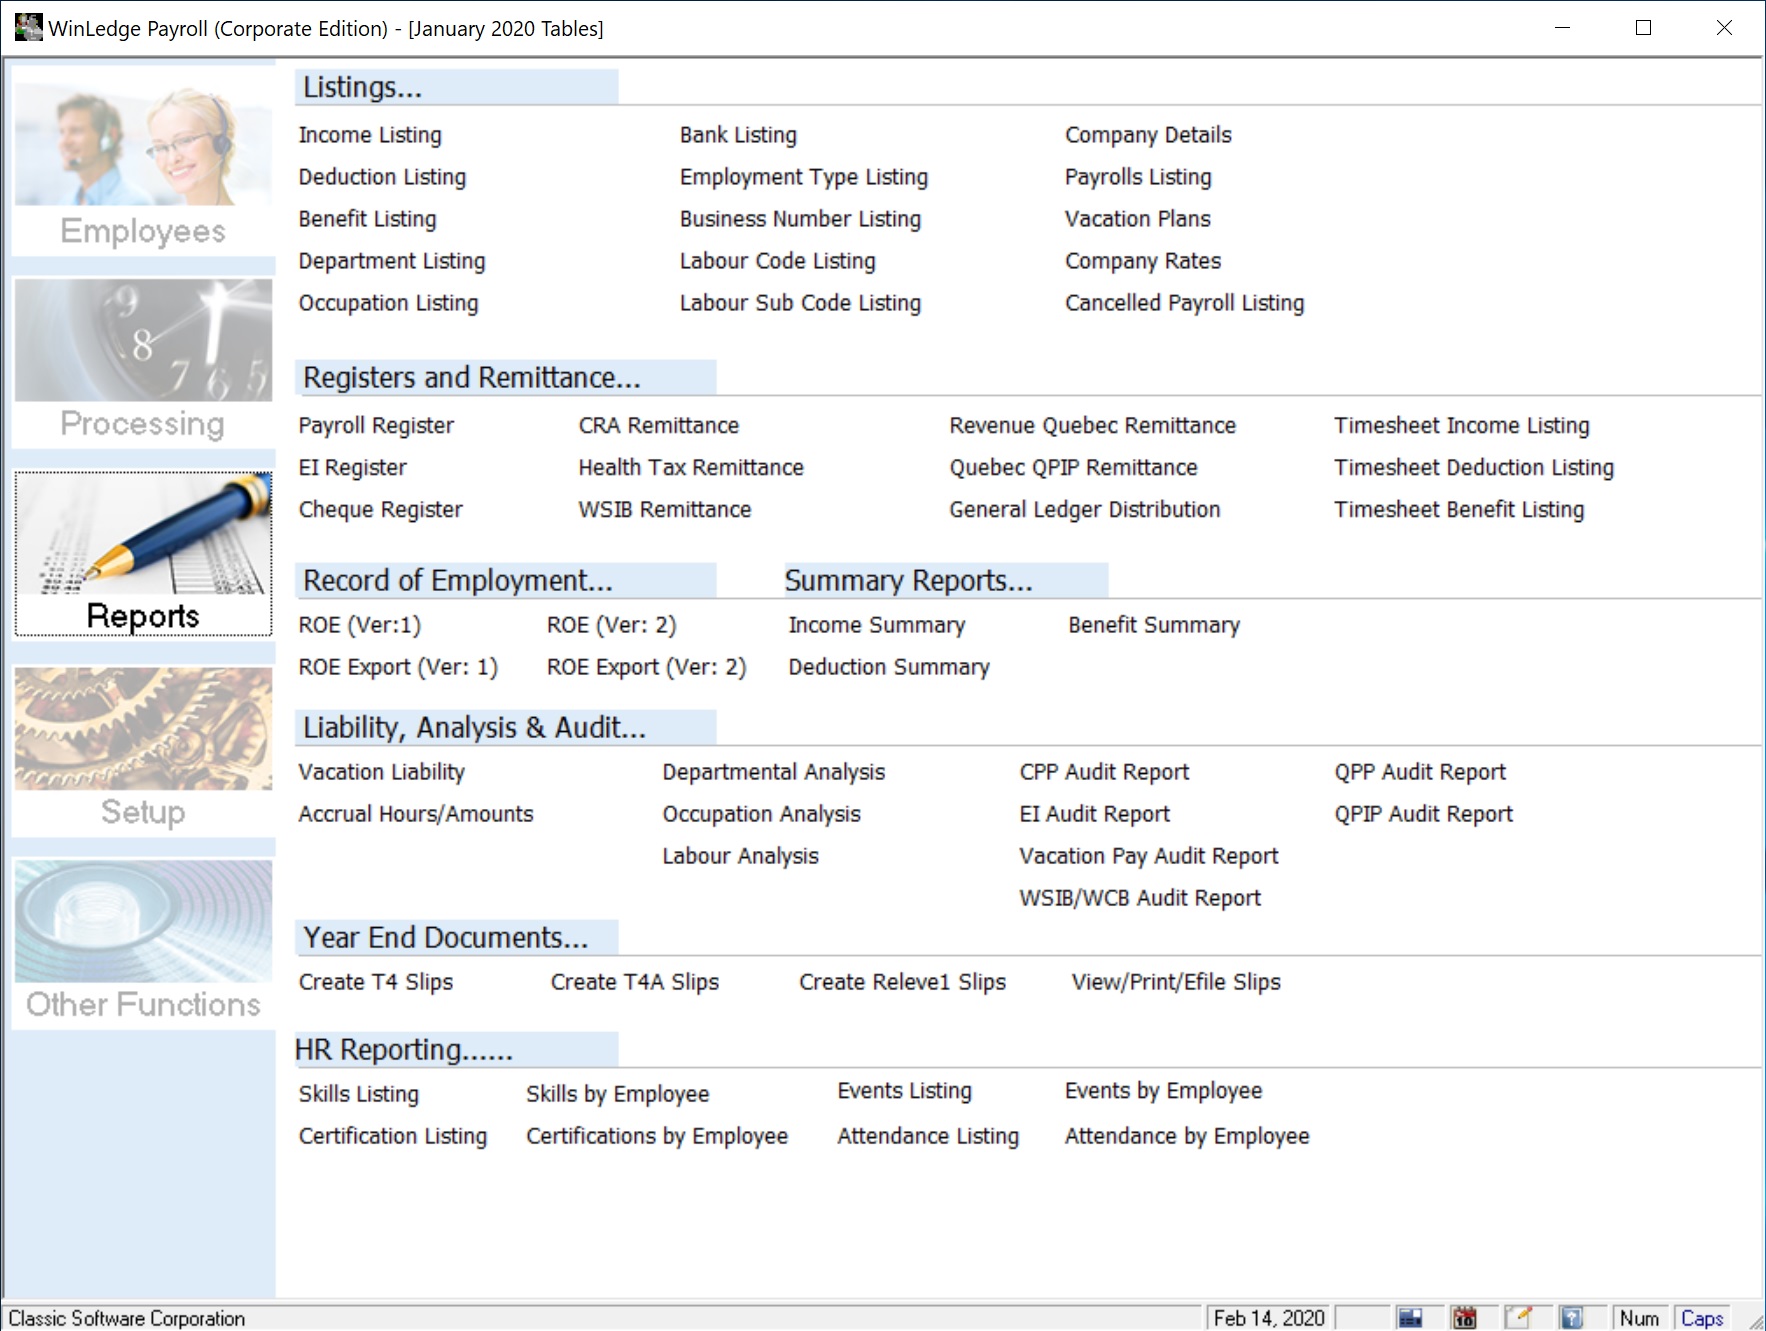Open Other Functions disc image

(x=143, y=920)
